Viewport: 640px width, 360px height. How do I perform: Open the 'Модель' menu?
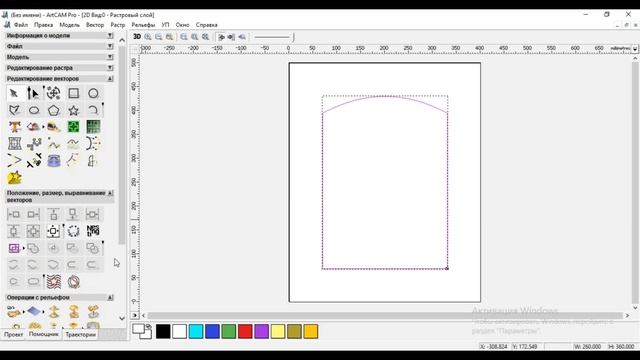pos(69,25)
